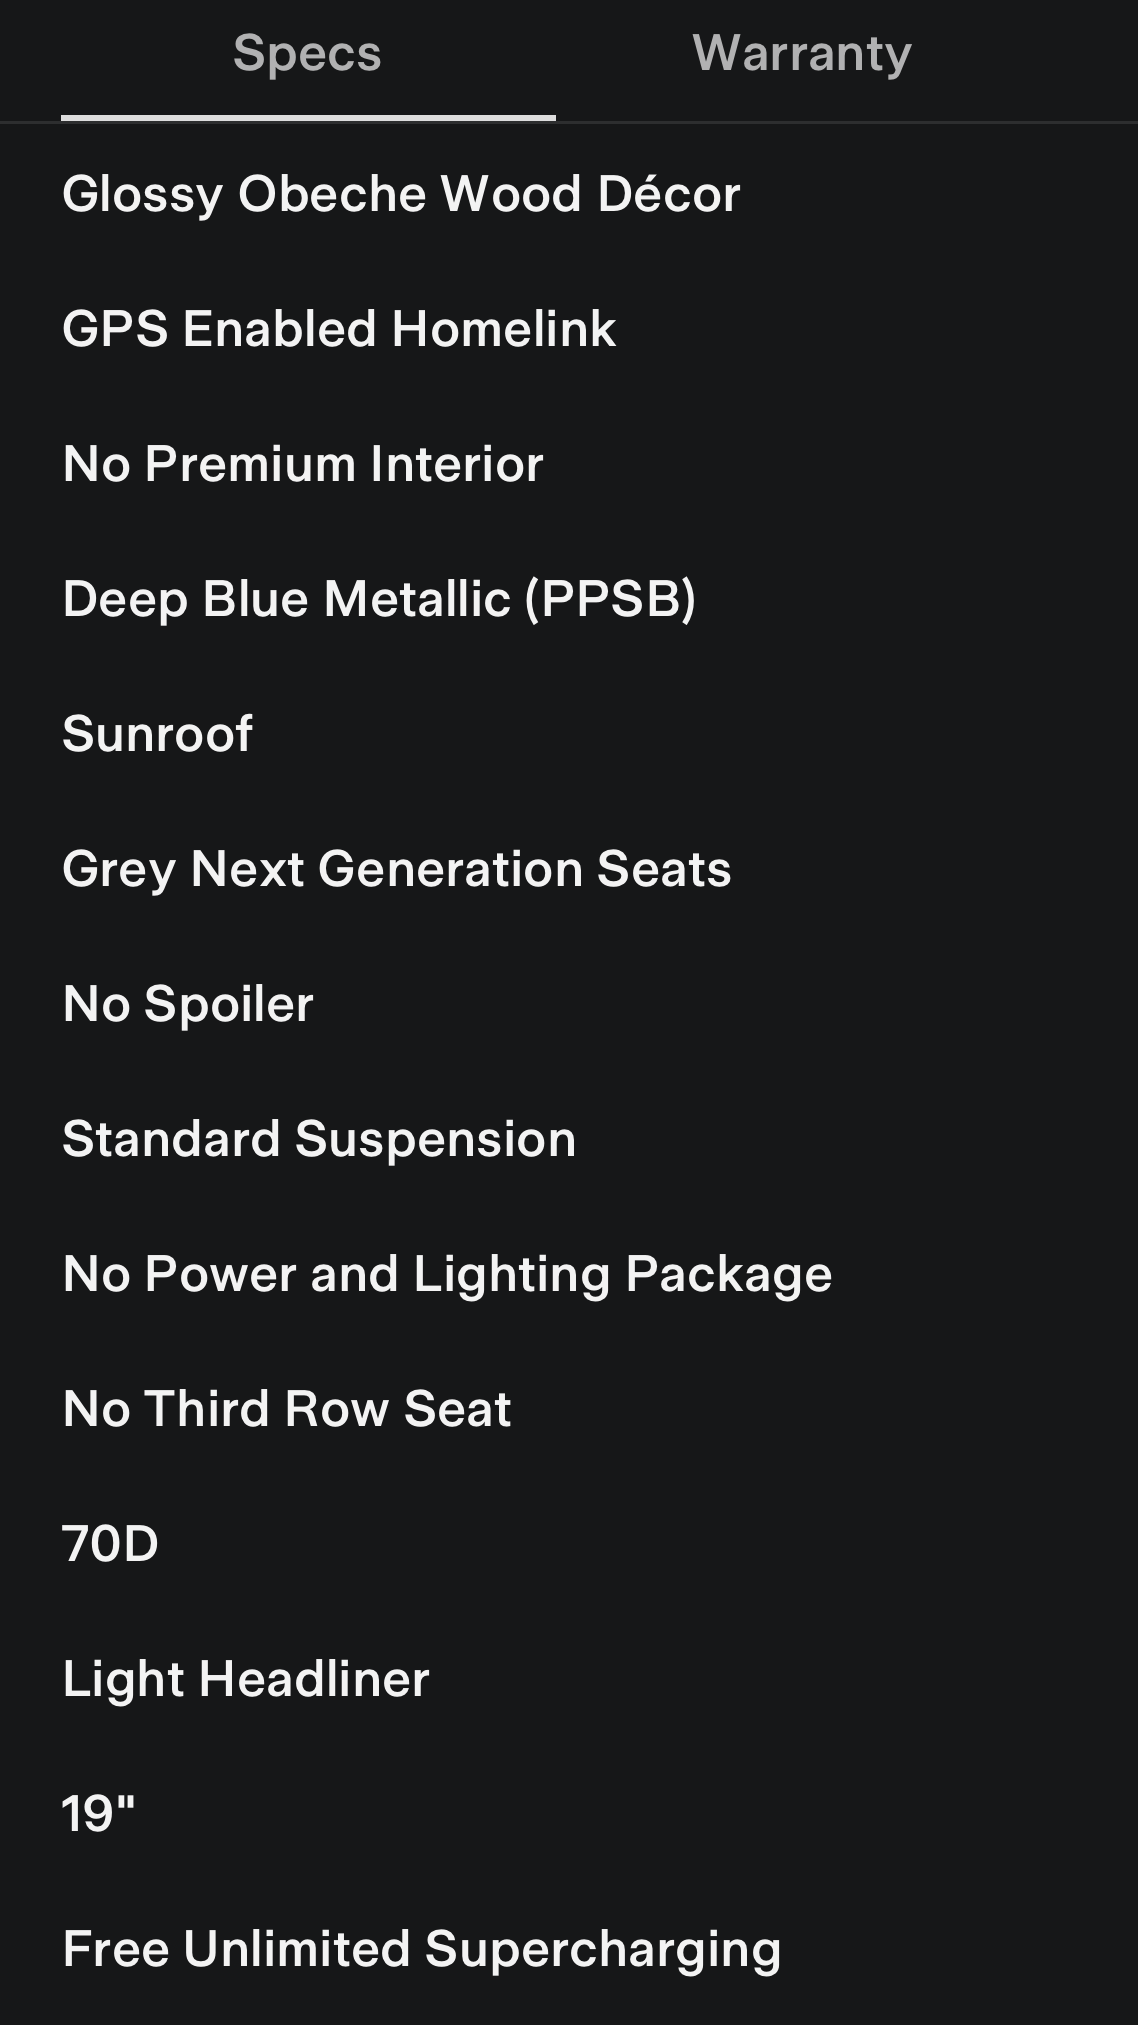This screenshot has width=1138, height=2025.
Task: Select GPS Enabled Homelink spec
Action: [339, 329]
